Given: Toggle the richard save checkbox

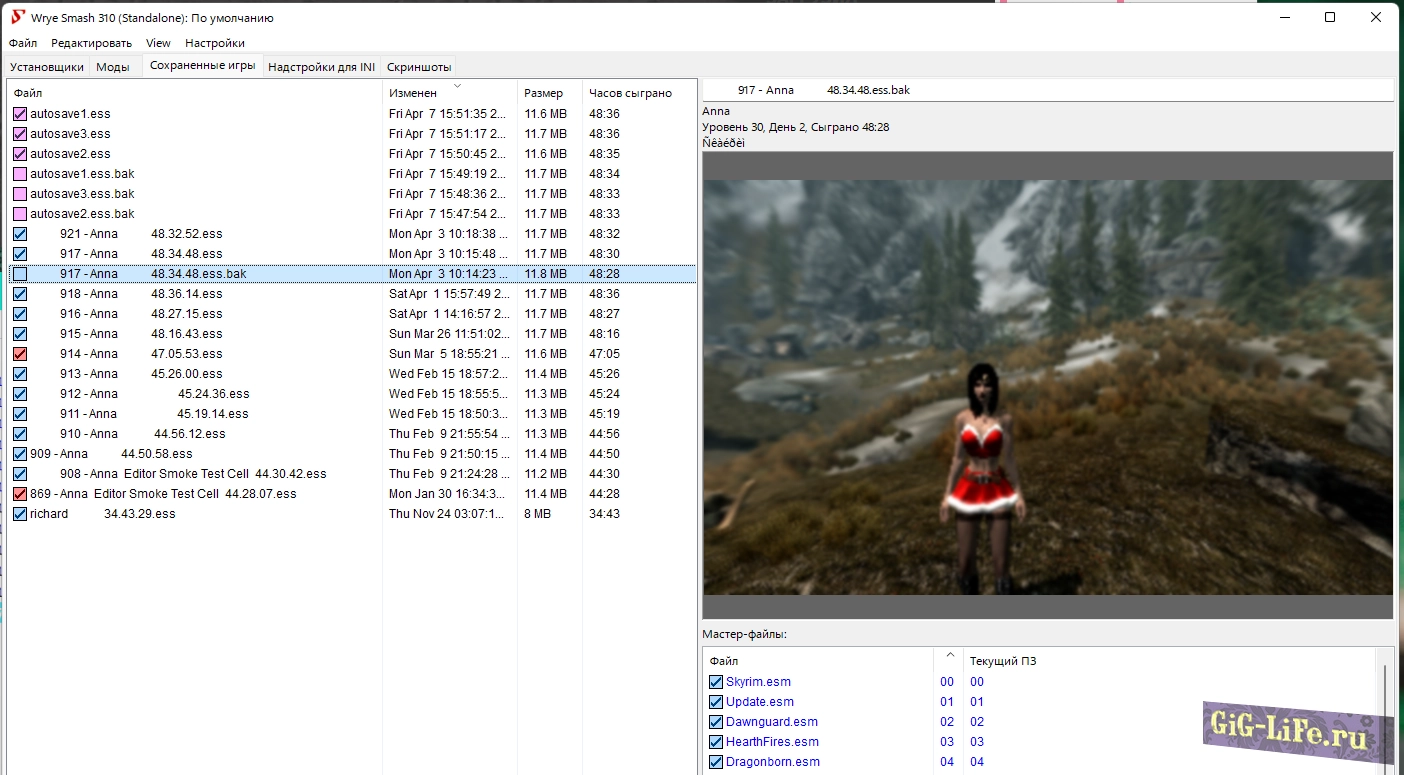Looking at the screenshot, I should click(x=20, y=514).
